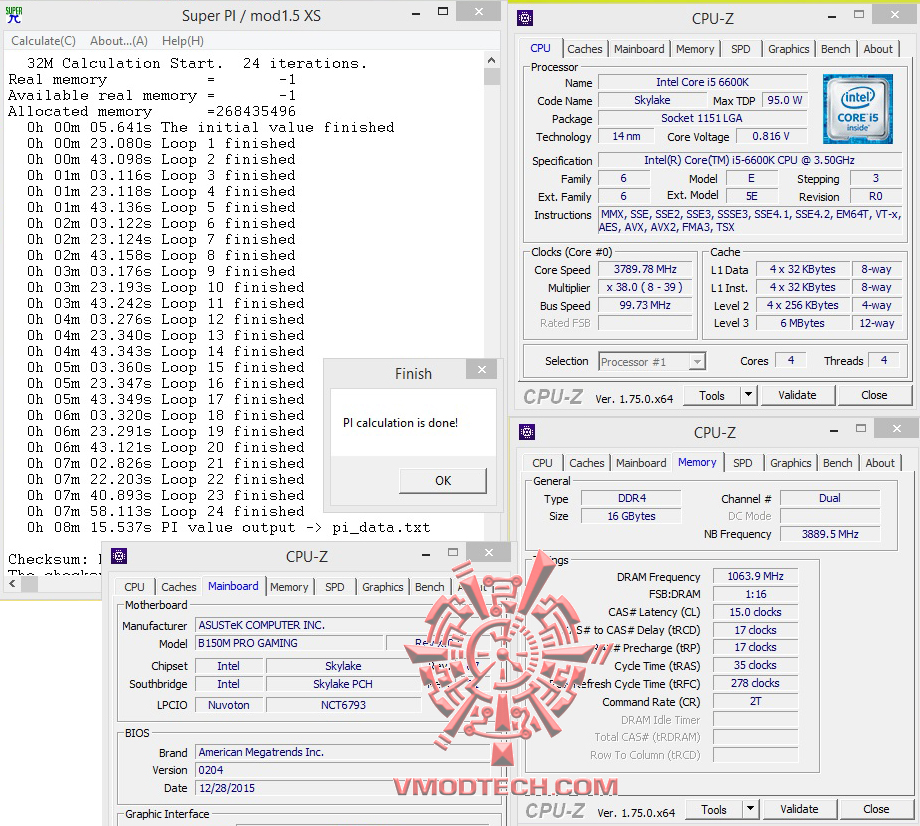Image resolution: width=920 pixels, height=826 pixels.
Task: Close the Finish dialog with its X
Action: coord(482,370)
